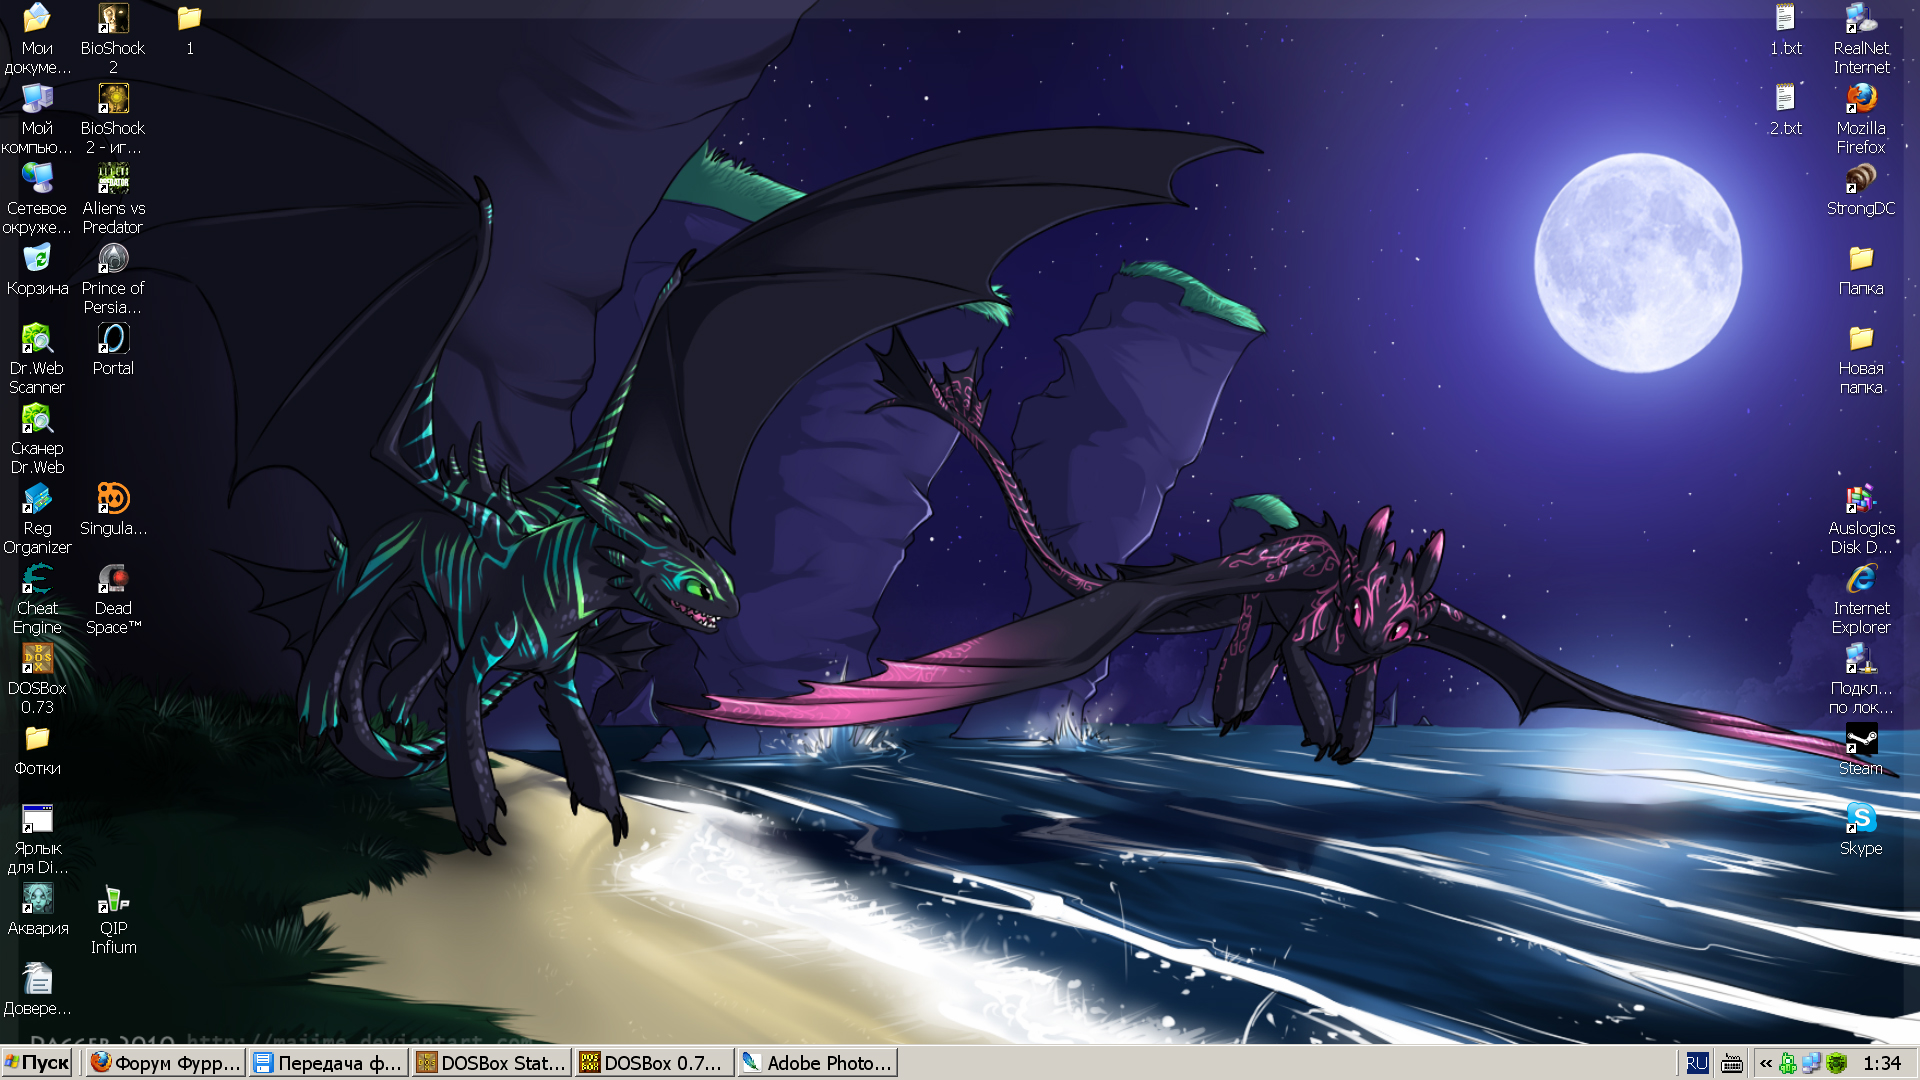Click the system clock showing 1:34
1920x1080 pixels.
tap(1881, 1063)
